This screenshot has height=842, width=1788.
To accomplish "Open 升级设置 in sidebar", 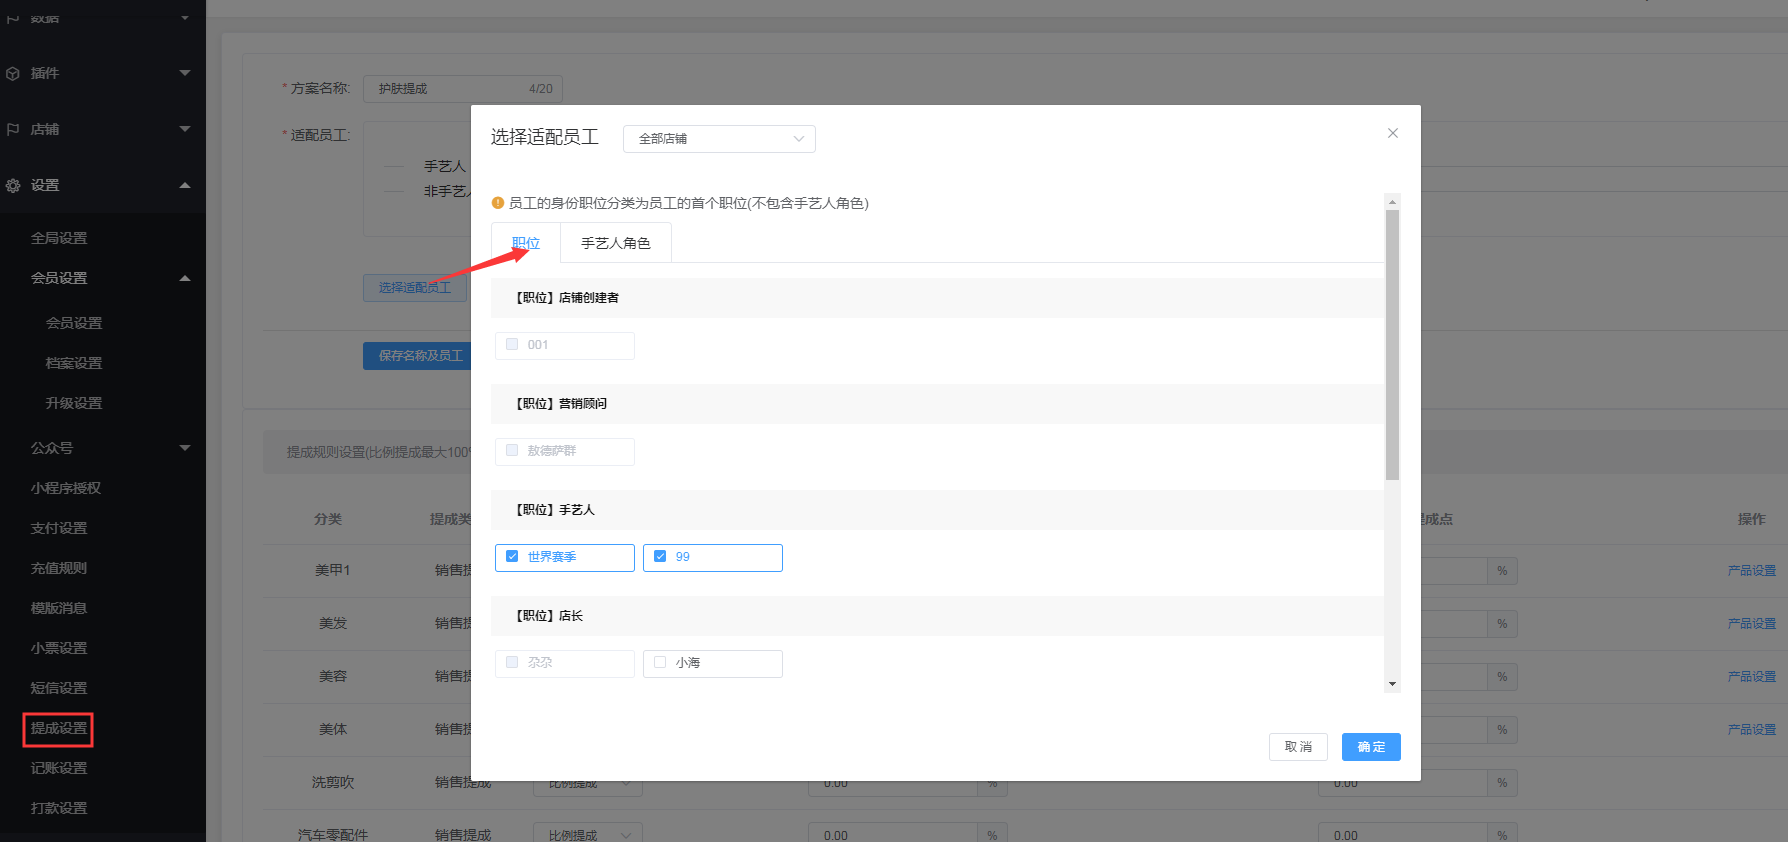I will [74, 403].
